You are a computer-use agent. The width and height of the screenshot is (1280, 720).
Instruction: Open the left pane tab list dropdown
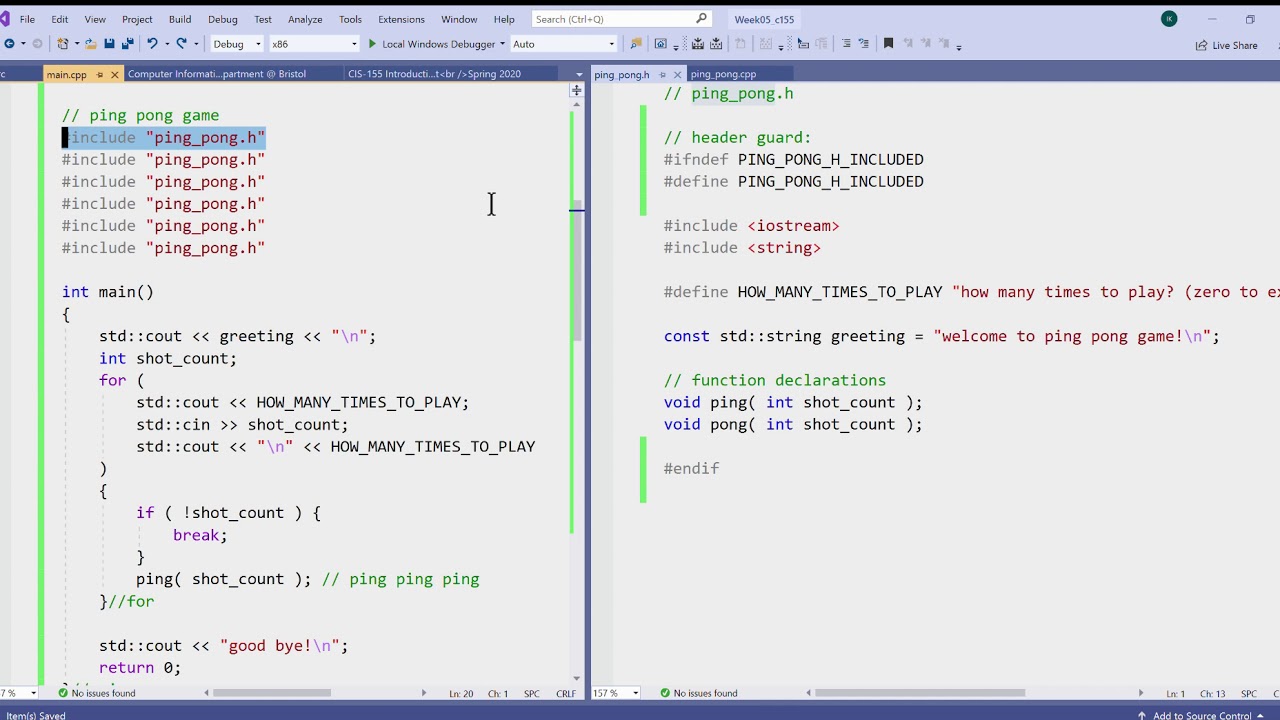(x=579, y=75)
